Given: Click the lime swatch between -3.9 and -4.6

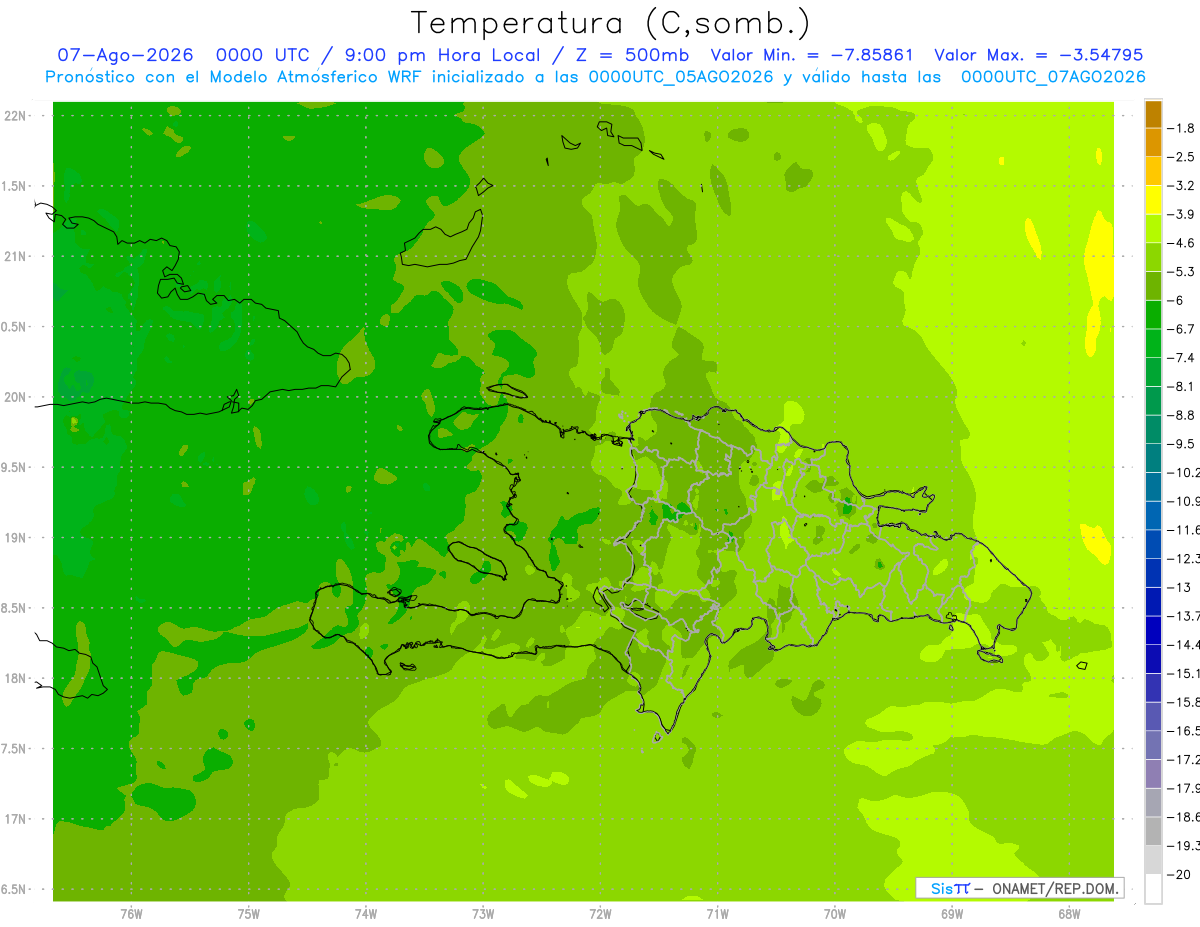Looking at the screenshot, I should [x=1153, y=229].
